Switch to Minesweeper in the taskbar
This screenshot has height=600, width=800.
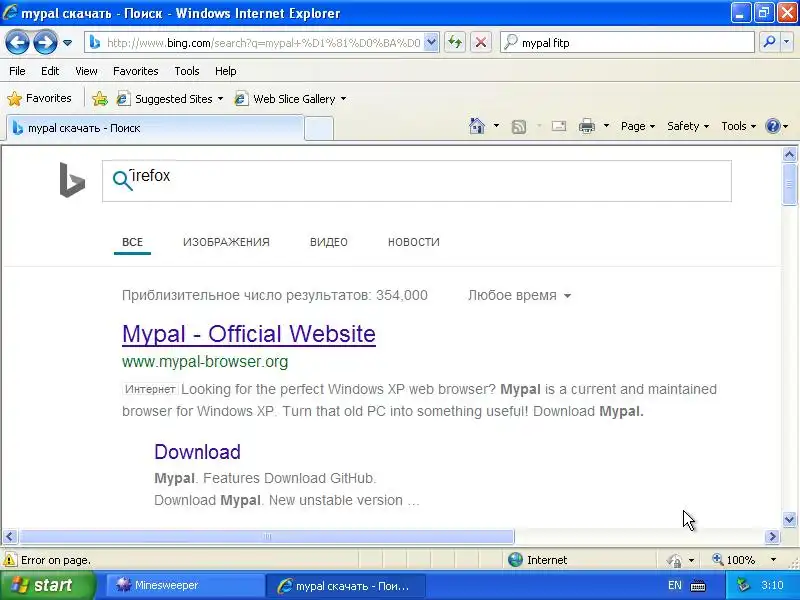pos(186,585)
